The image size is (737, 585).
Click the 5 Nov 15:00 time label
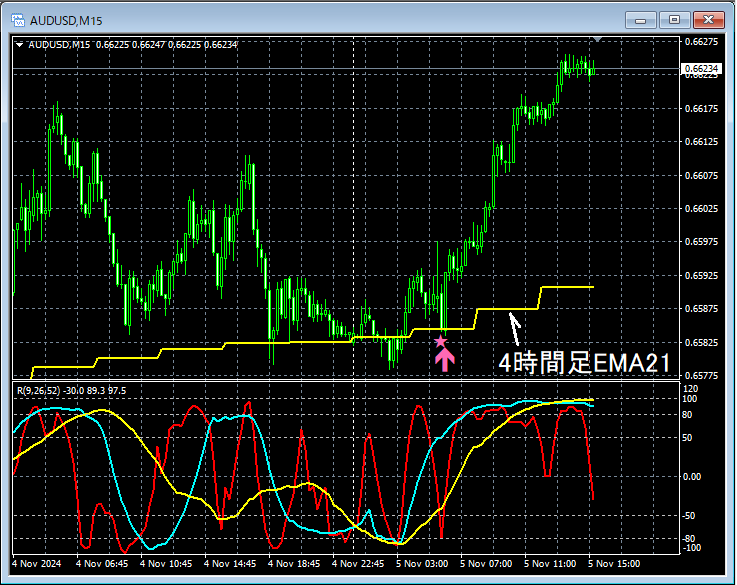(x=614, y=563)
